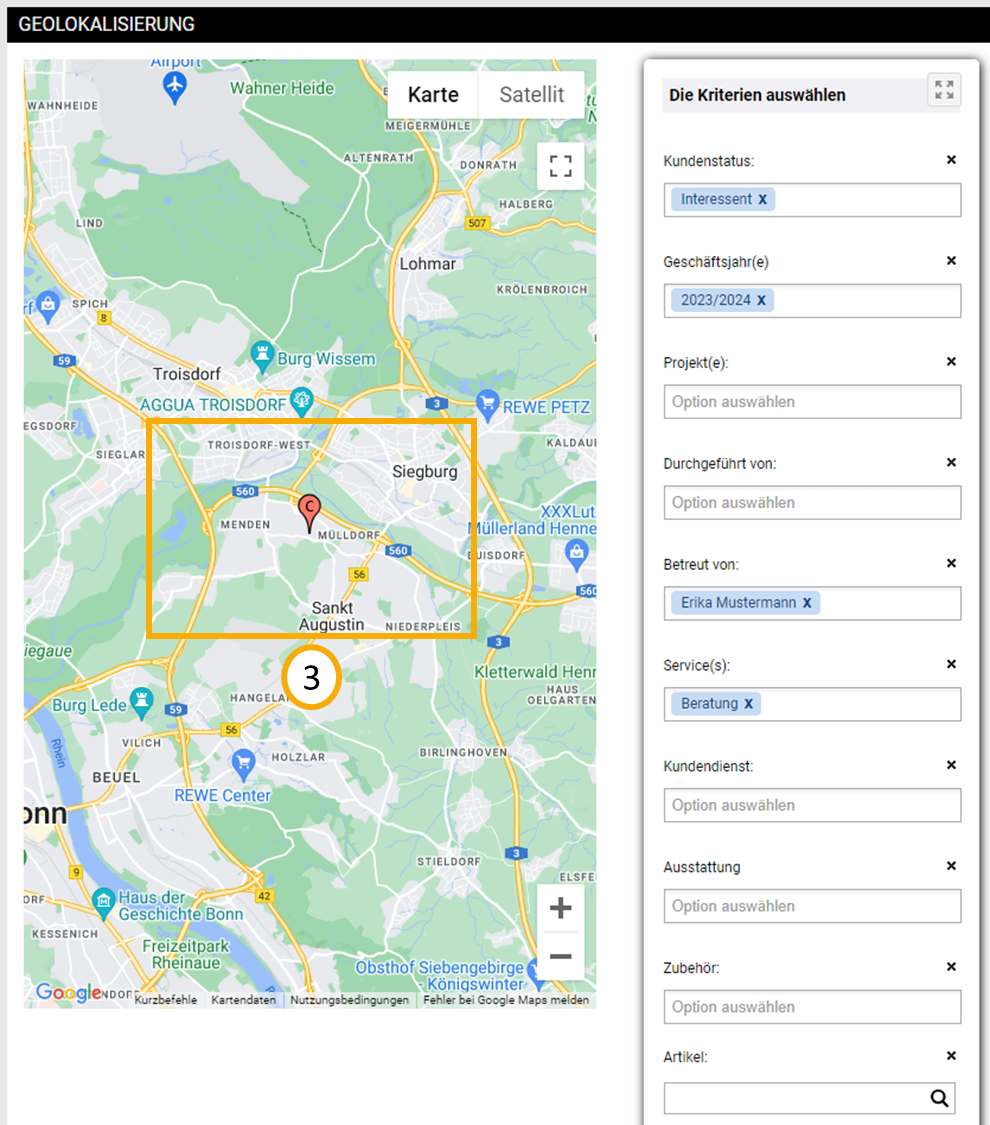This screenshot has height=1125, width=990.
Task: Click the search magnifier in the Artikel field
Action: pos(939,1098)
